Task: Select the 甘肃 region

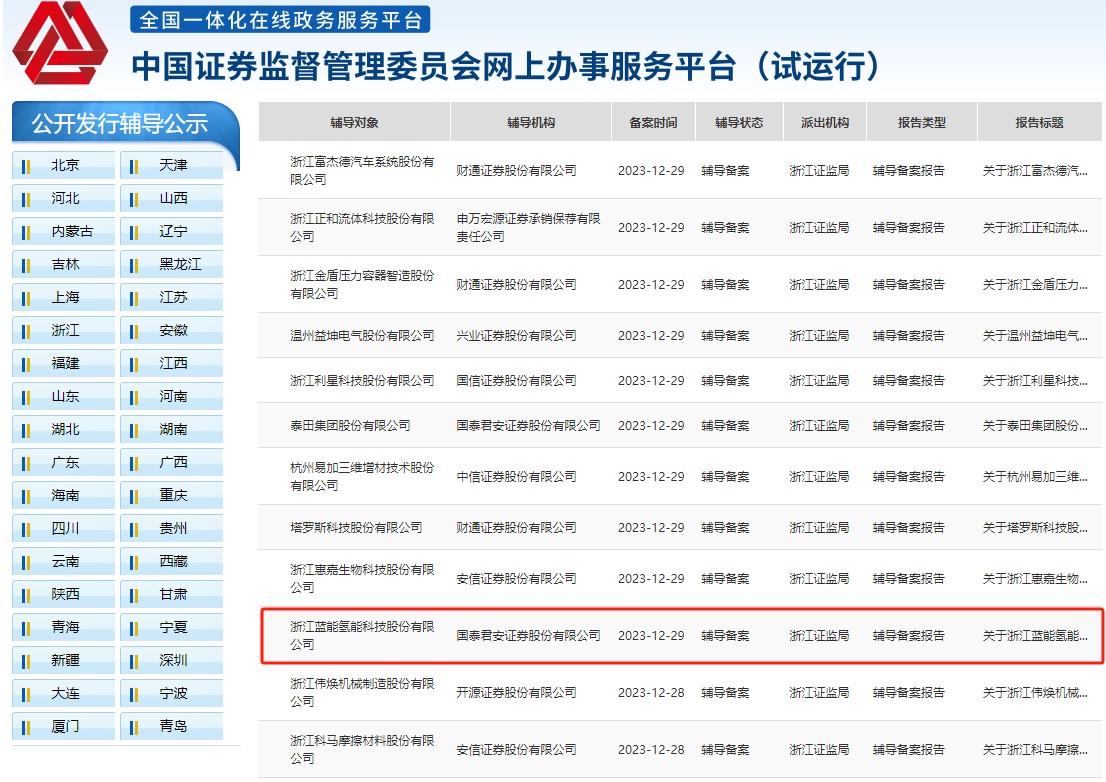Action: [x=171, y=594]
